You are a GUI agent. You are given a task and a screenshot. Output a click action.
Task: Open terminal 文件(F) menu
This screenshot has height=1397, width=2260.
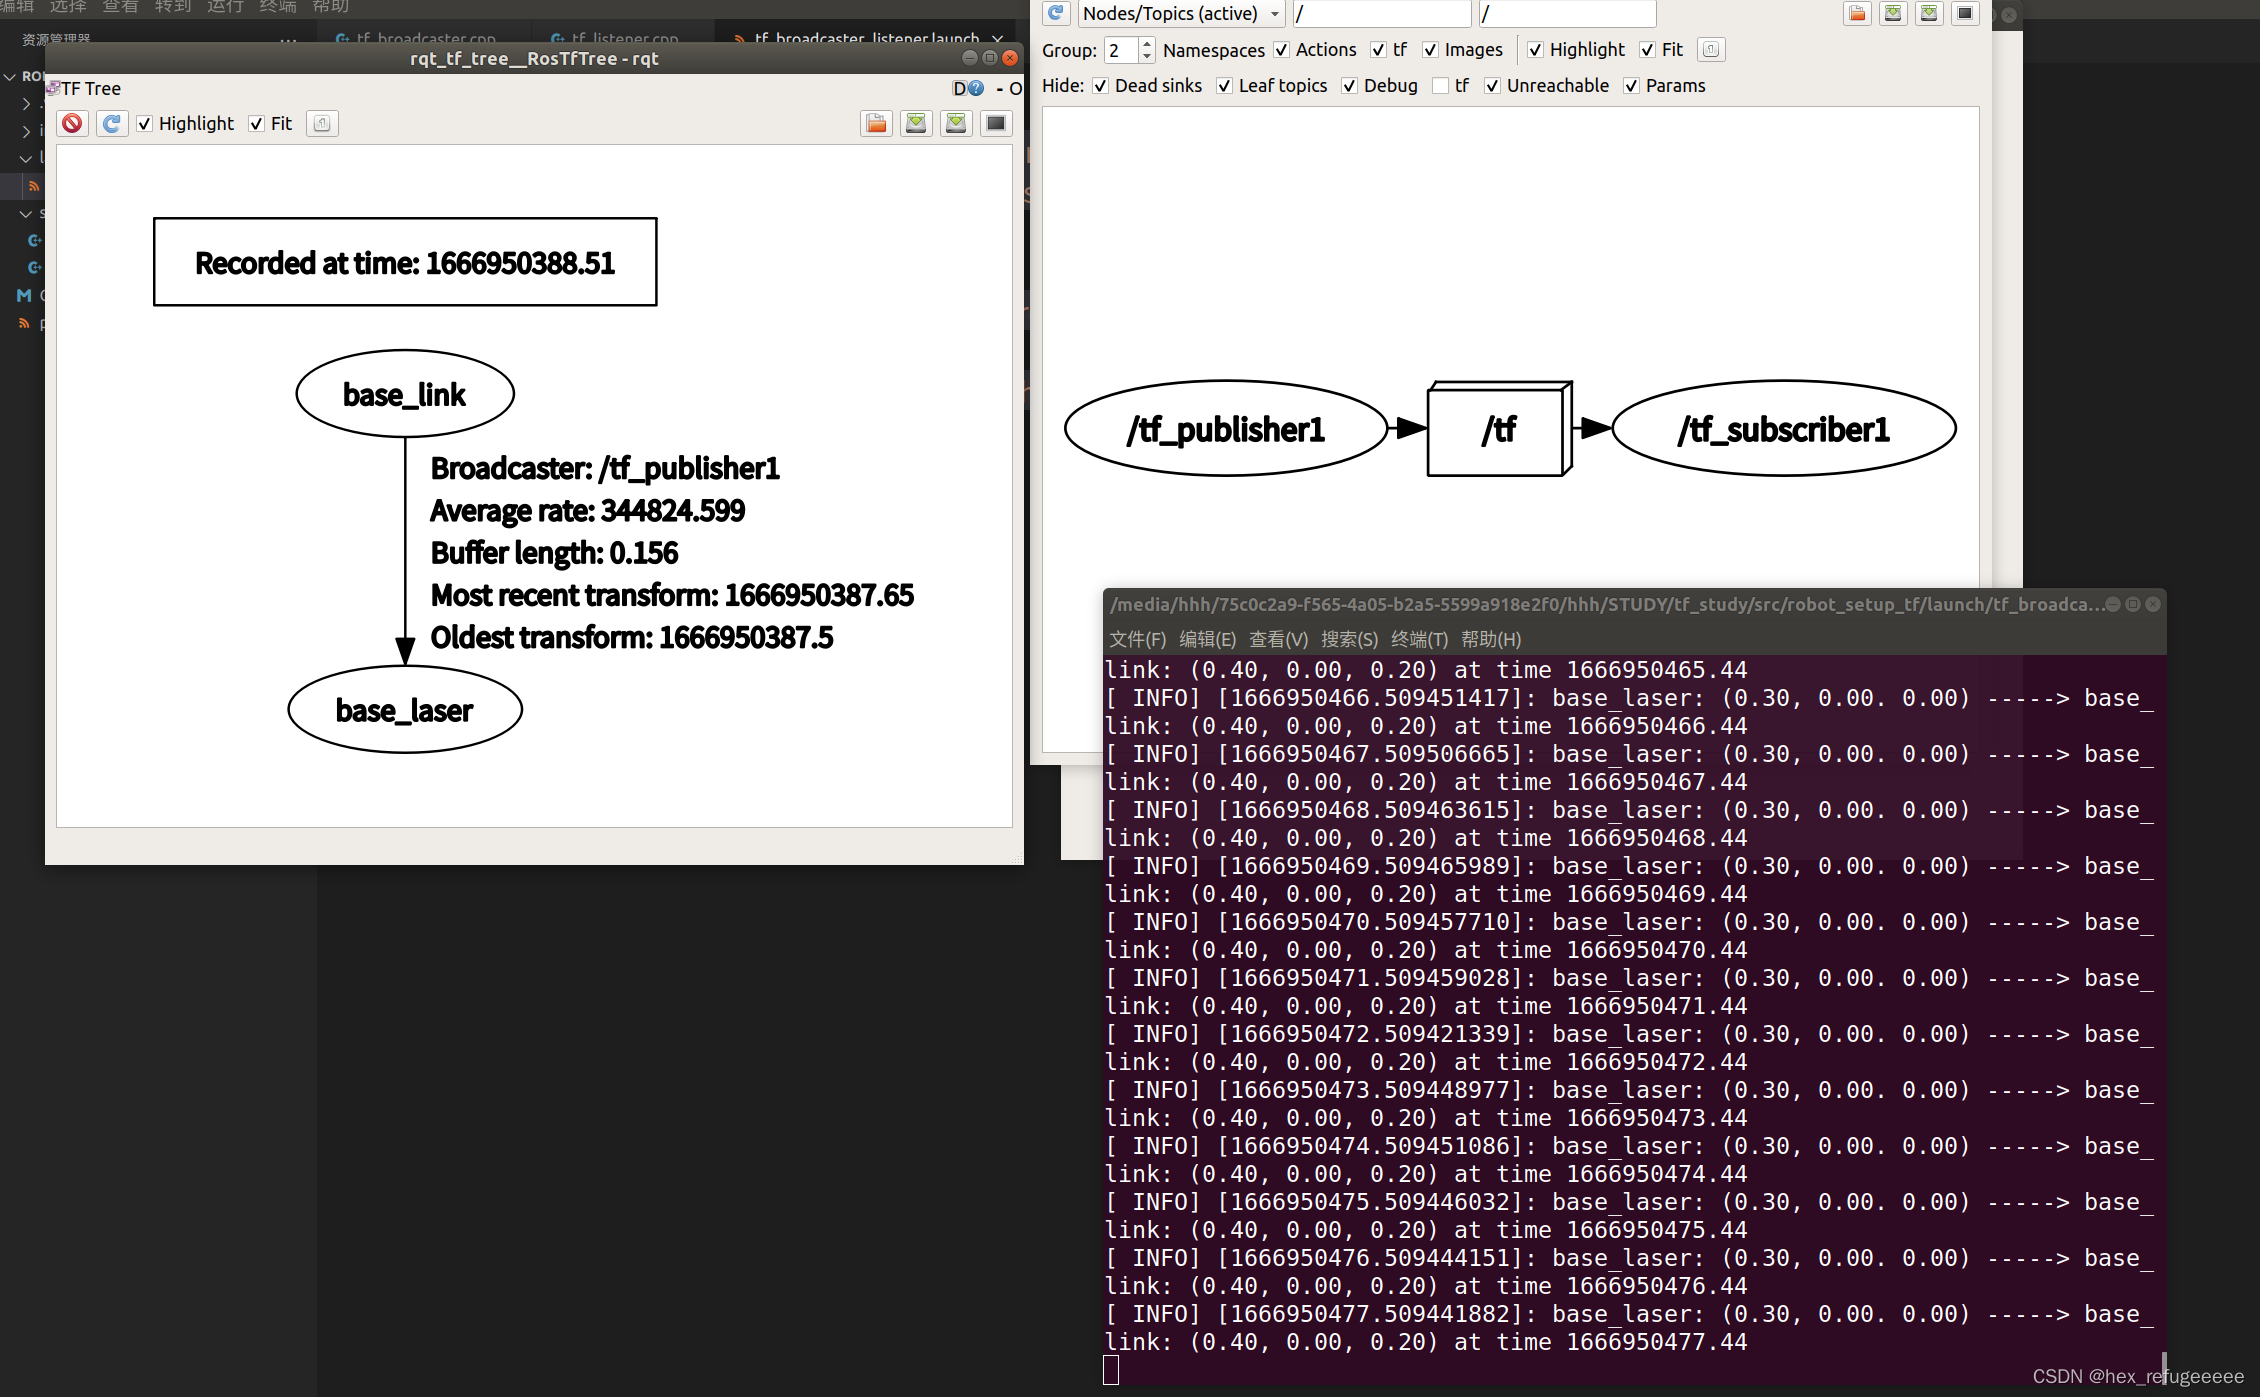(x=1137, y=639)
